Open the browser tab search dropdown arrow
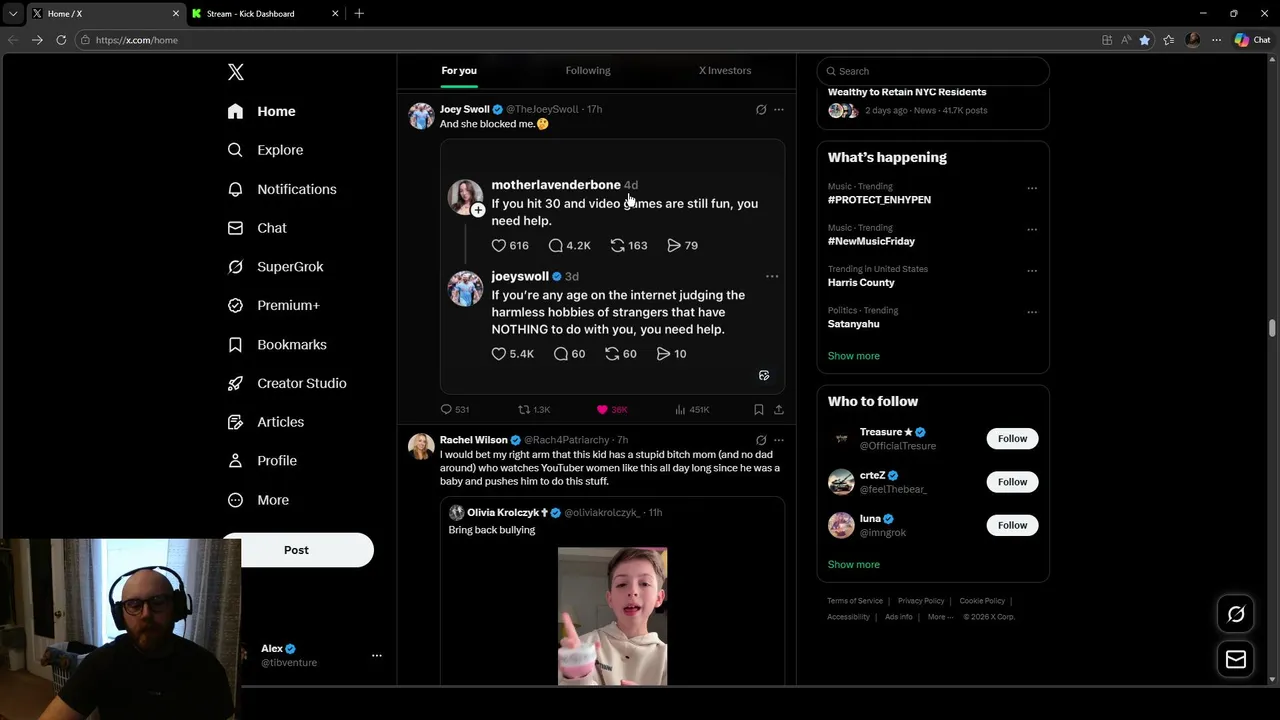 (x=13, y=14)
